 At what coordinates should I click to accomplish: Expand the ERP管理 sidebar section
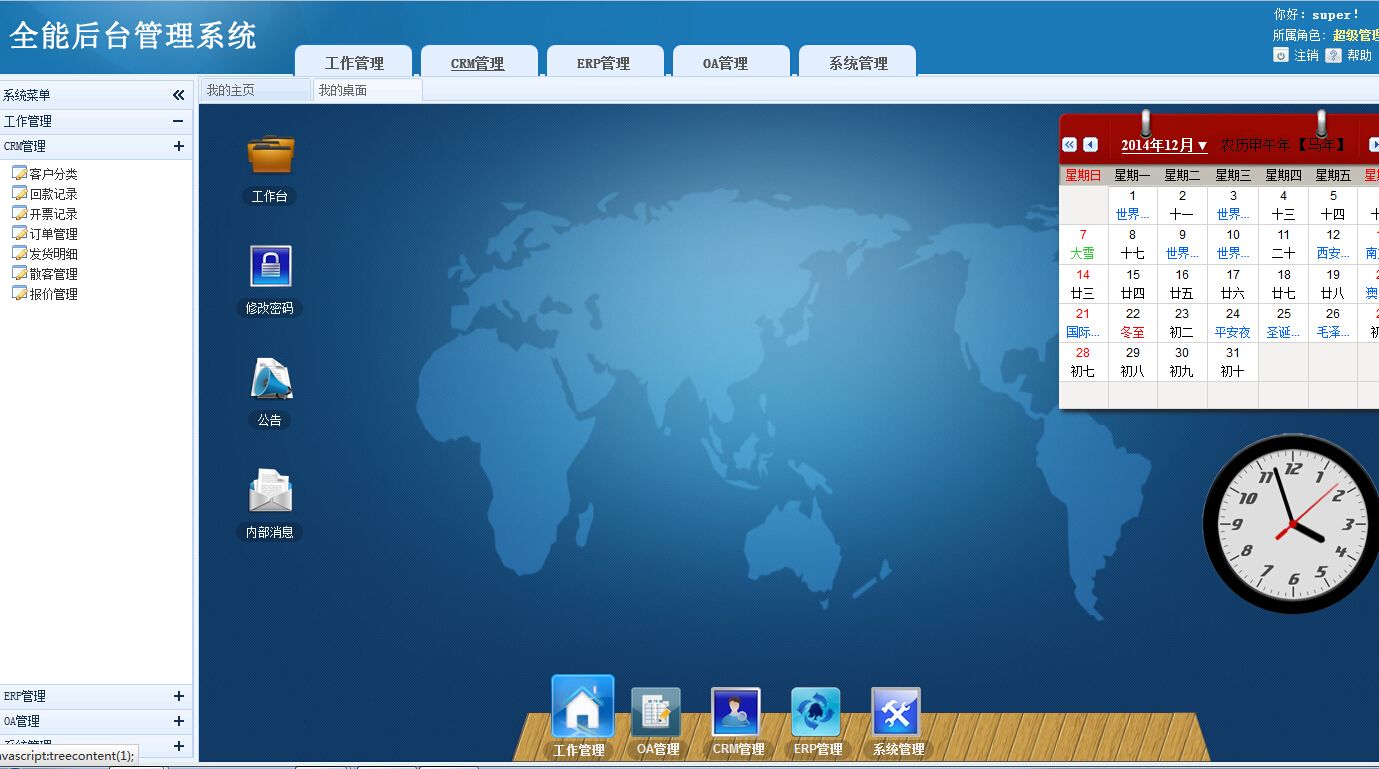[x=178, y=695]
